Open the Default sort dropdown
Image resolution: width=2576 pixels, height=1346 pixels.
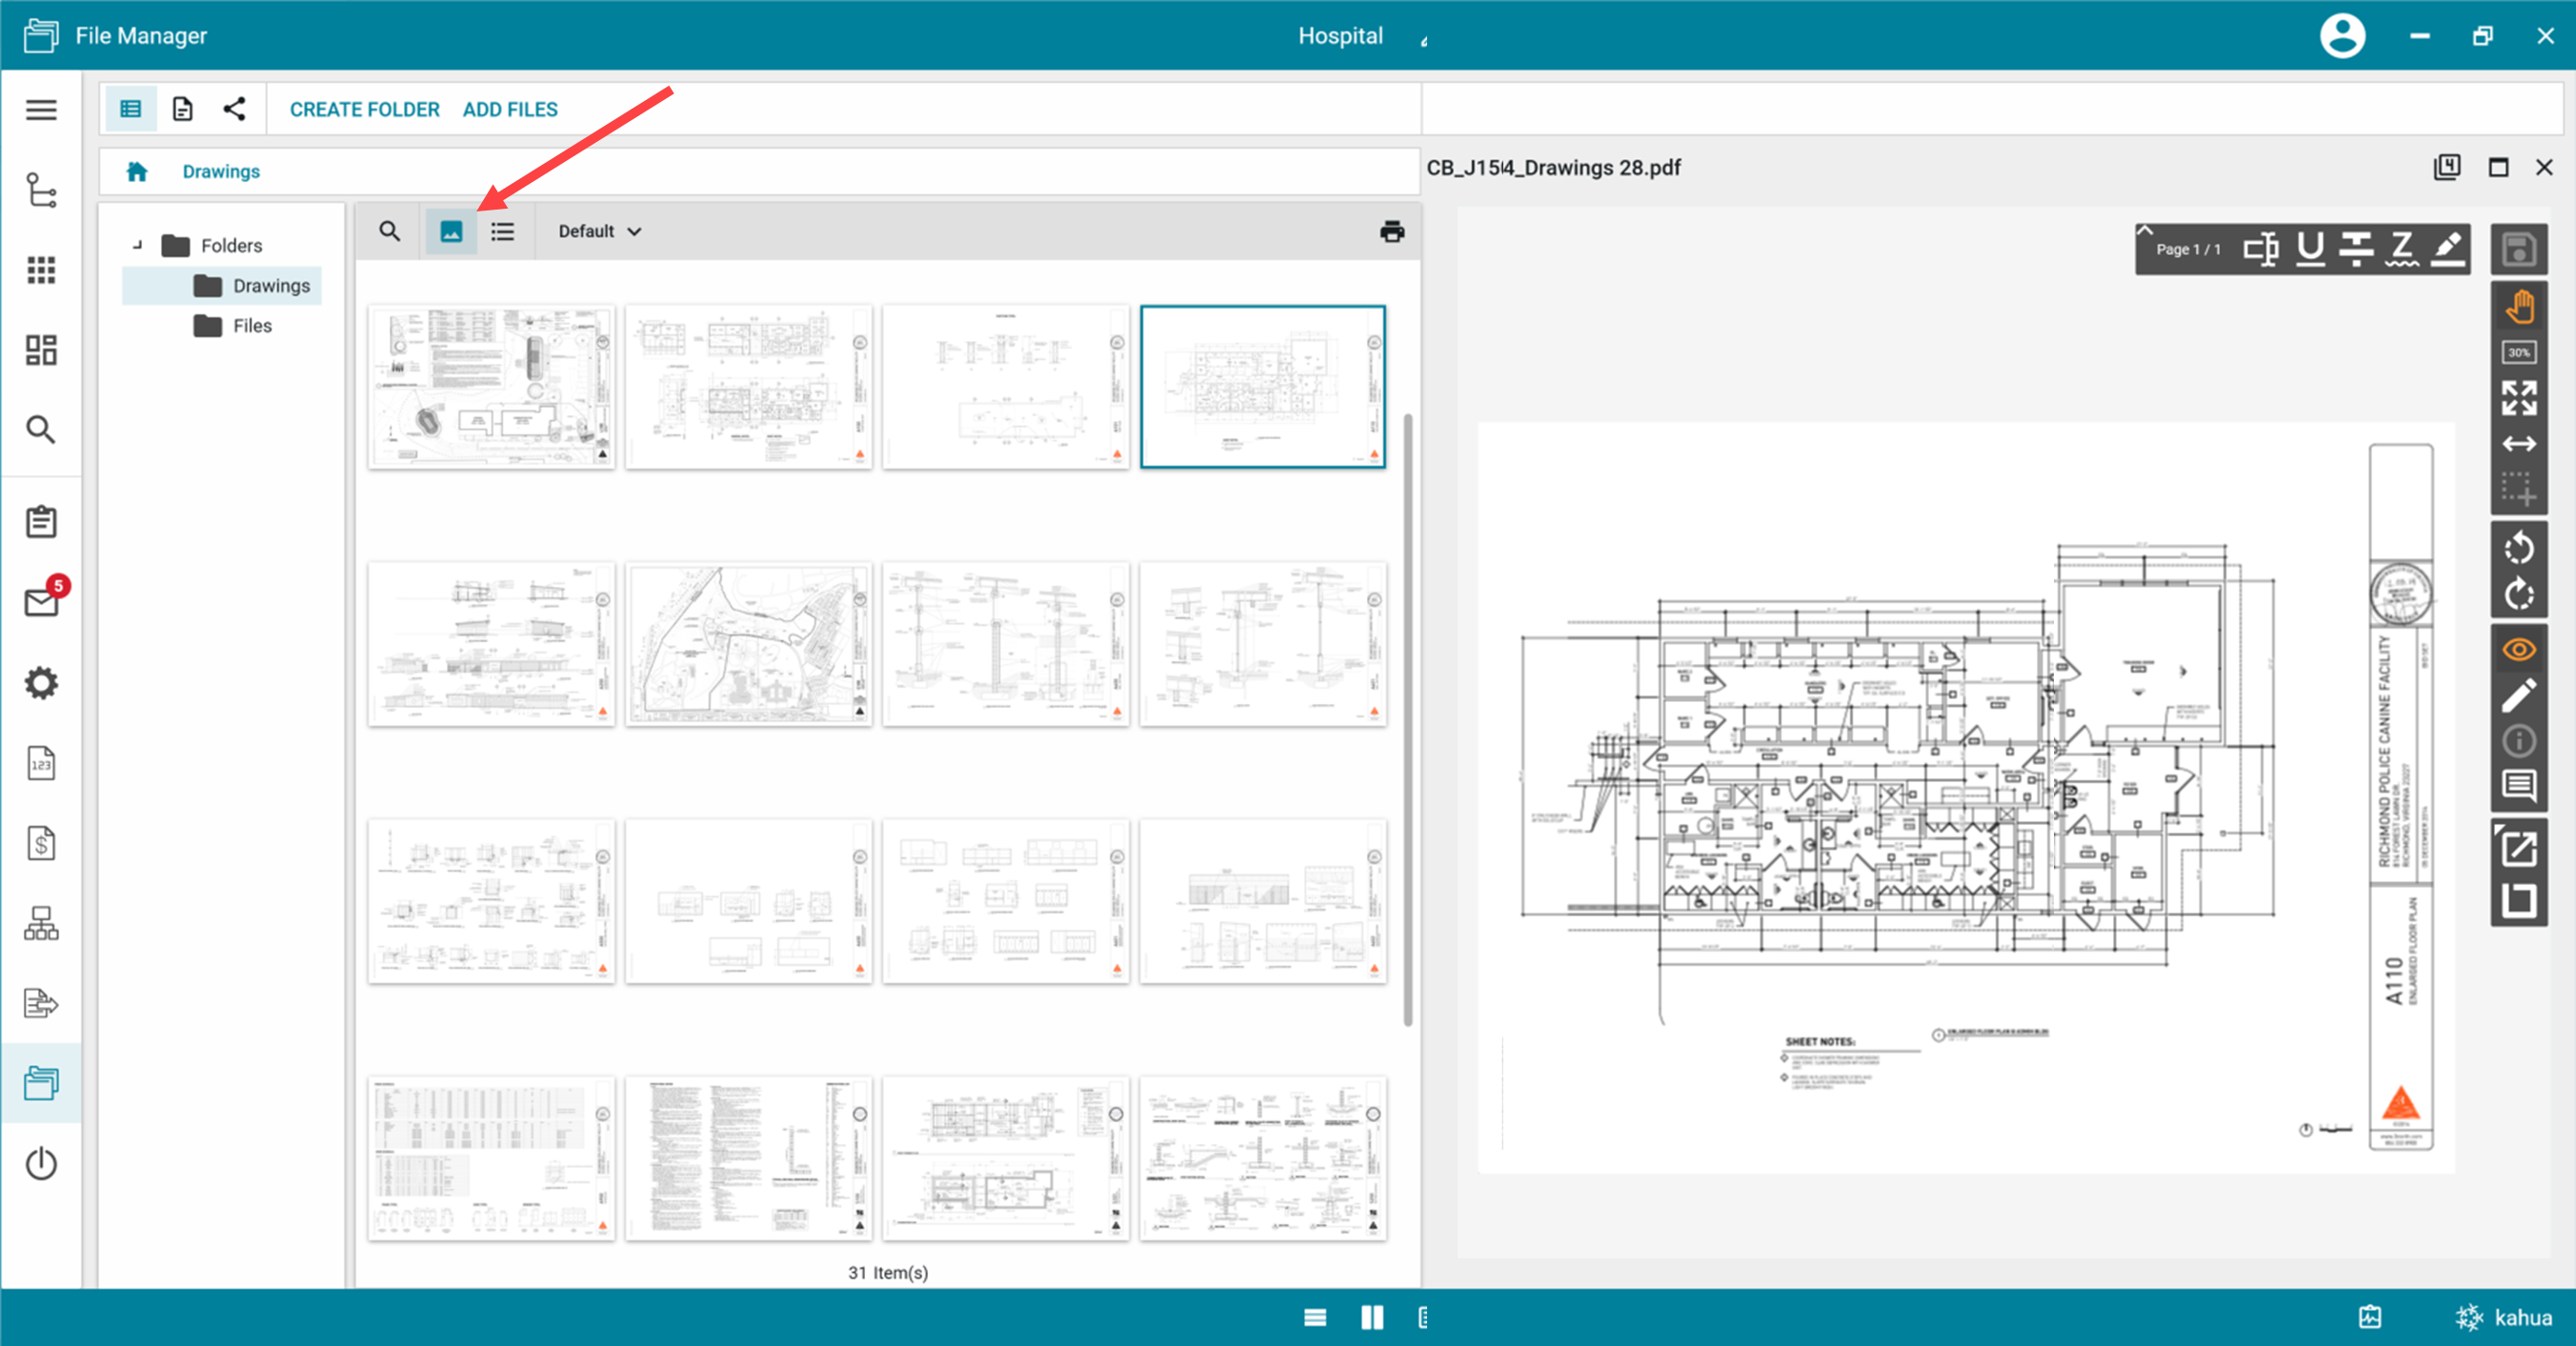[x=599, y=232]
